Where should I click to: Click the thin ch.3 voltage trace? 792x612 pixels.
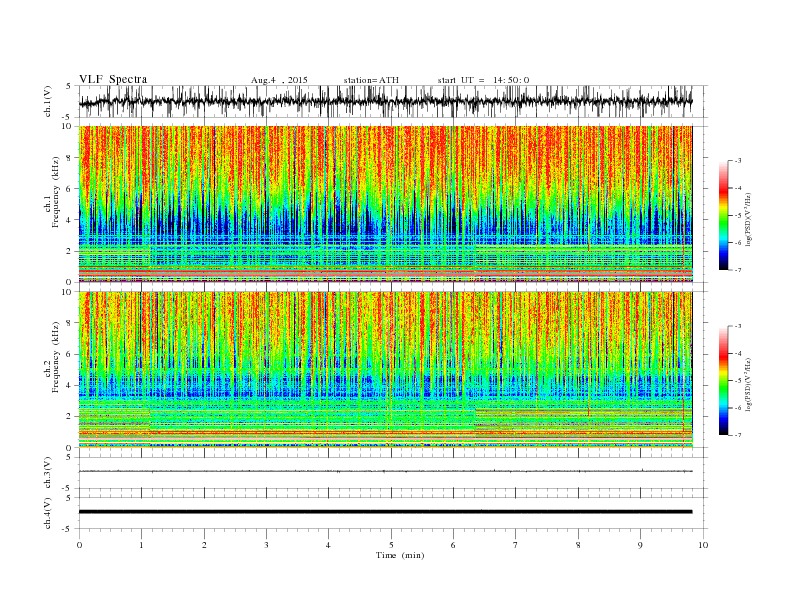pyautogui.click(x=385, y=471)
